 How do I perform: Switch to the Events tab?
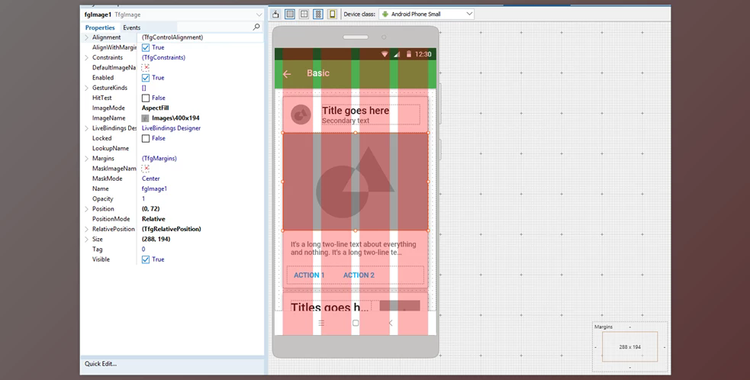[132, 27]
